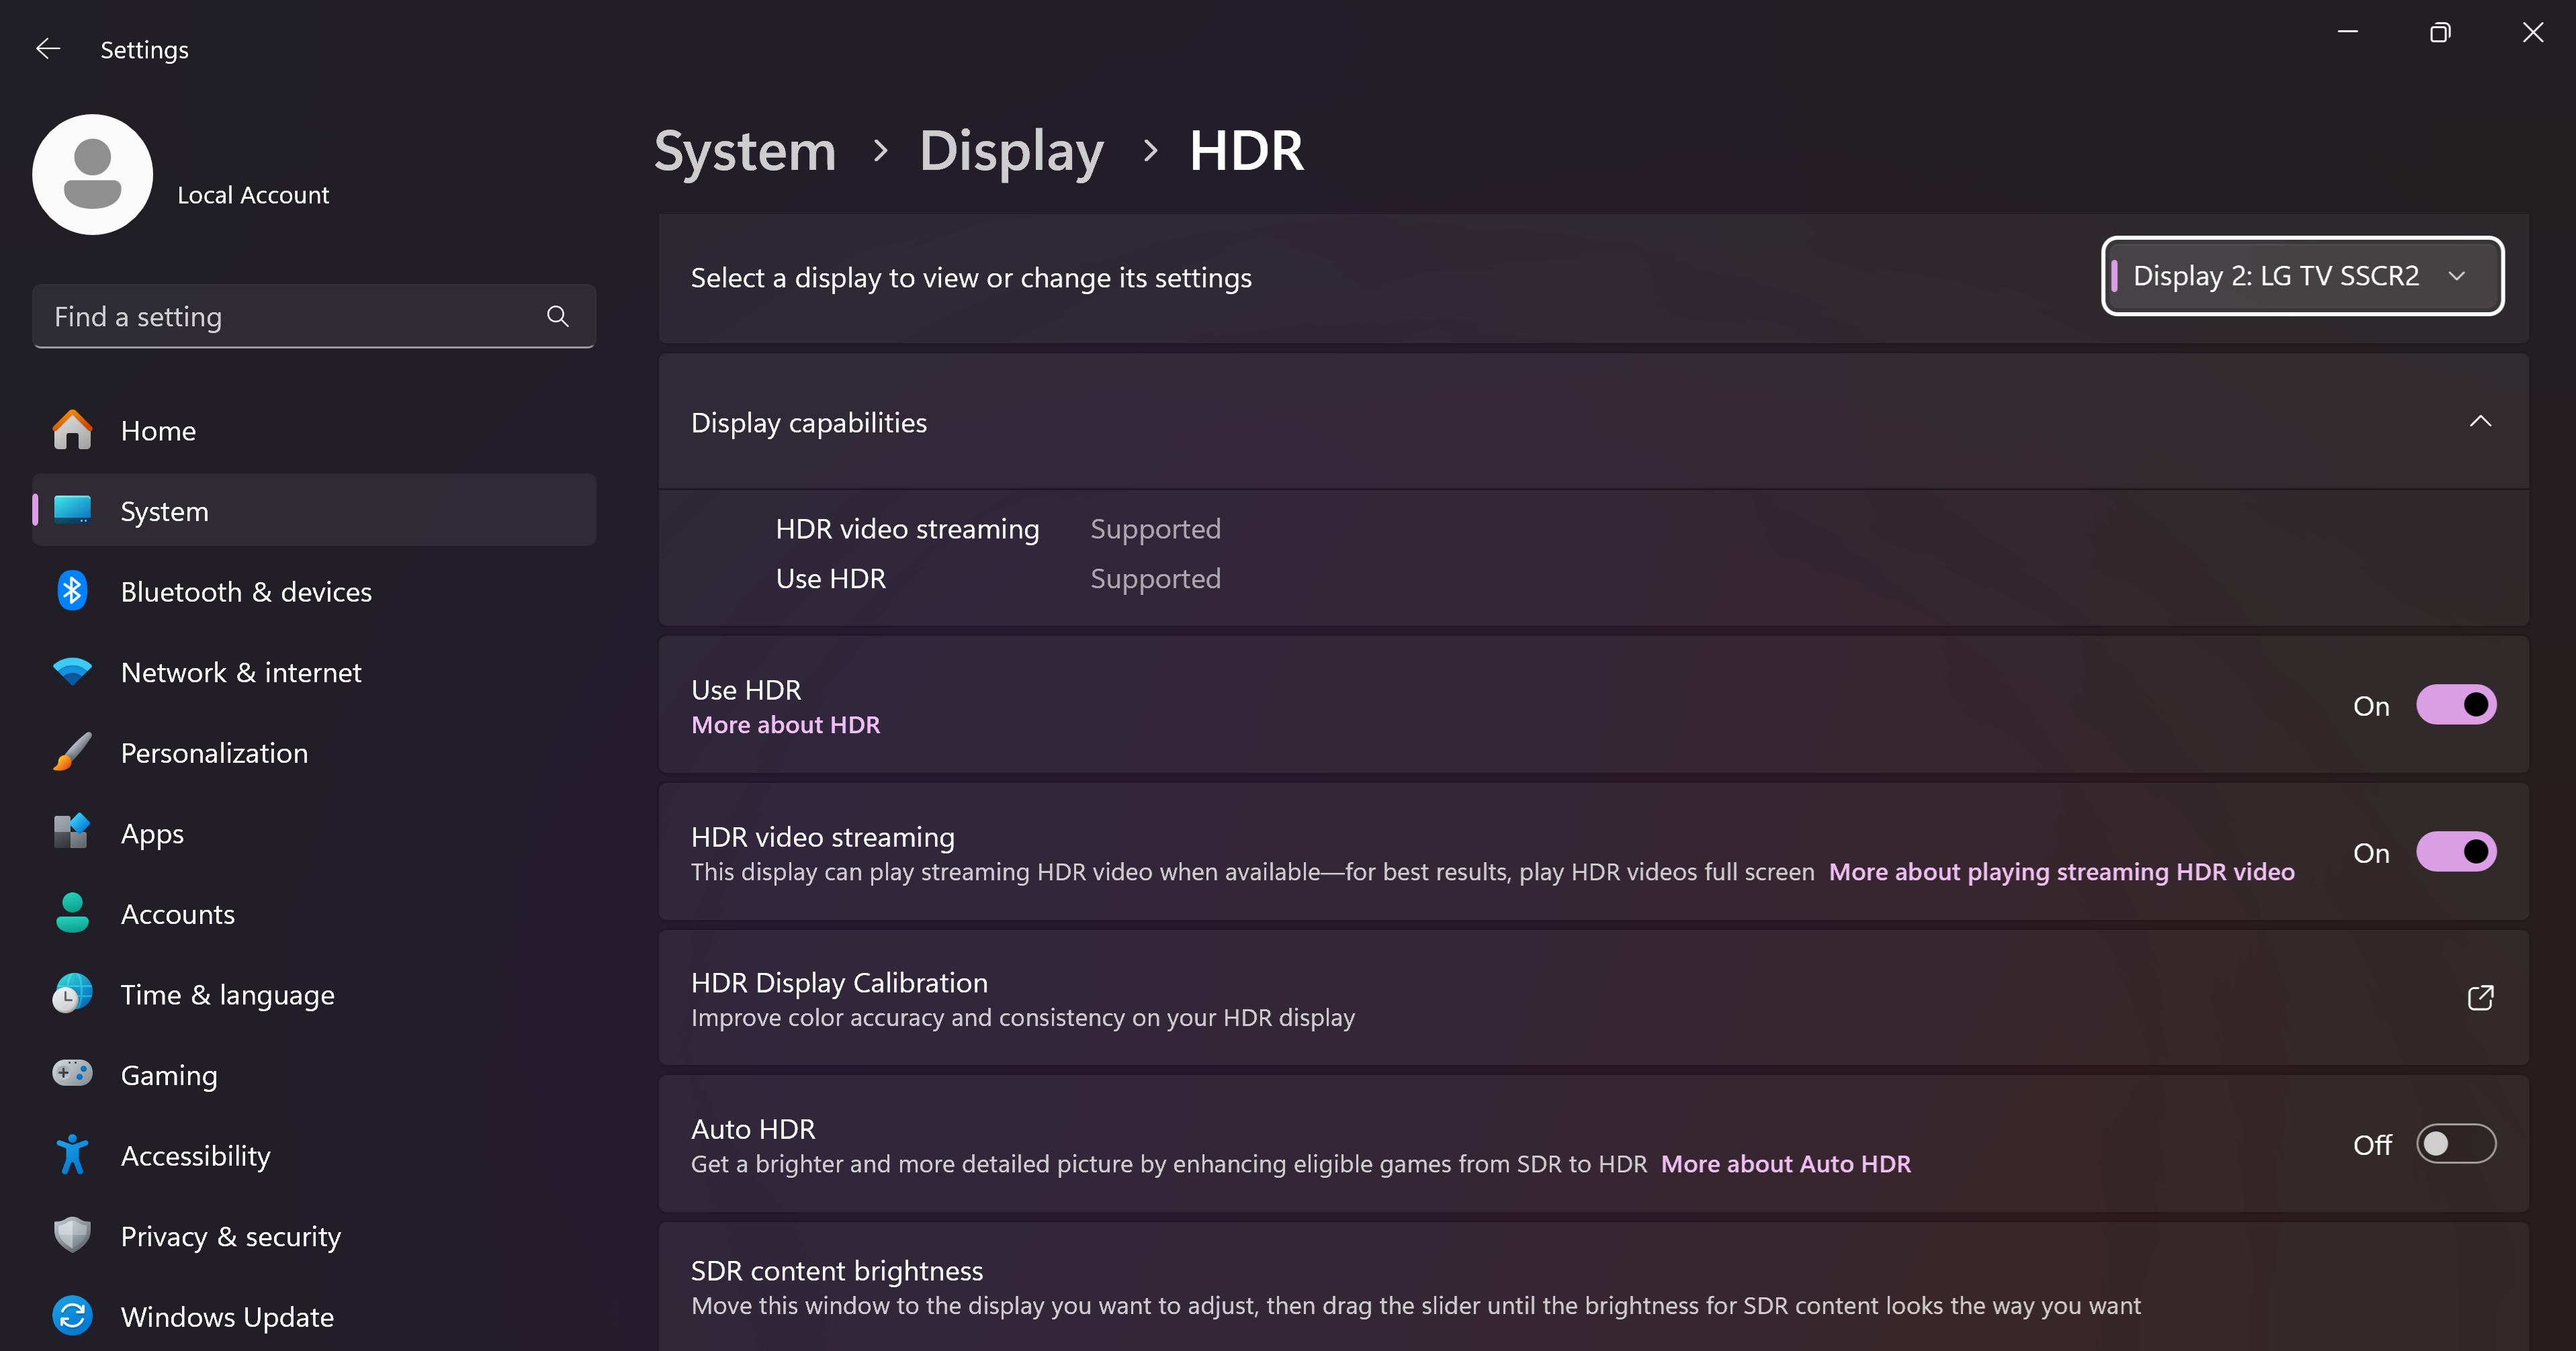This screenshot has height=1351, width=2576.
Task: Open HDR Display Calibration external link icon
Action: point(2480,997)
